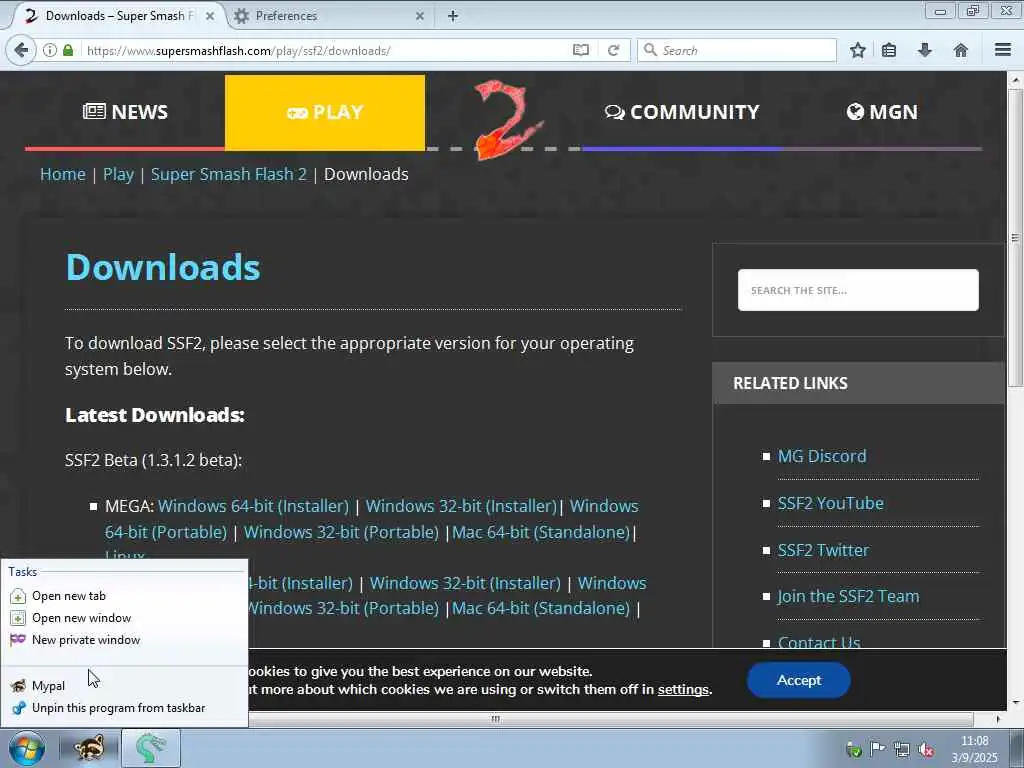Click the horizontal scrollbar thumb
This screenshot has width=1024, height=768.
(x=496, y=719)
